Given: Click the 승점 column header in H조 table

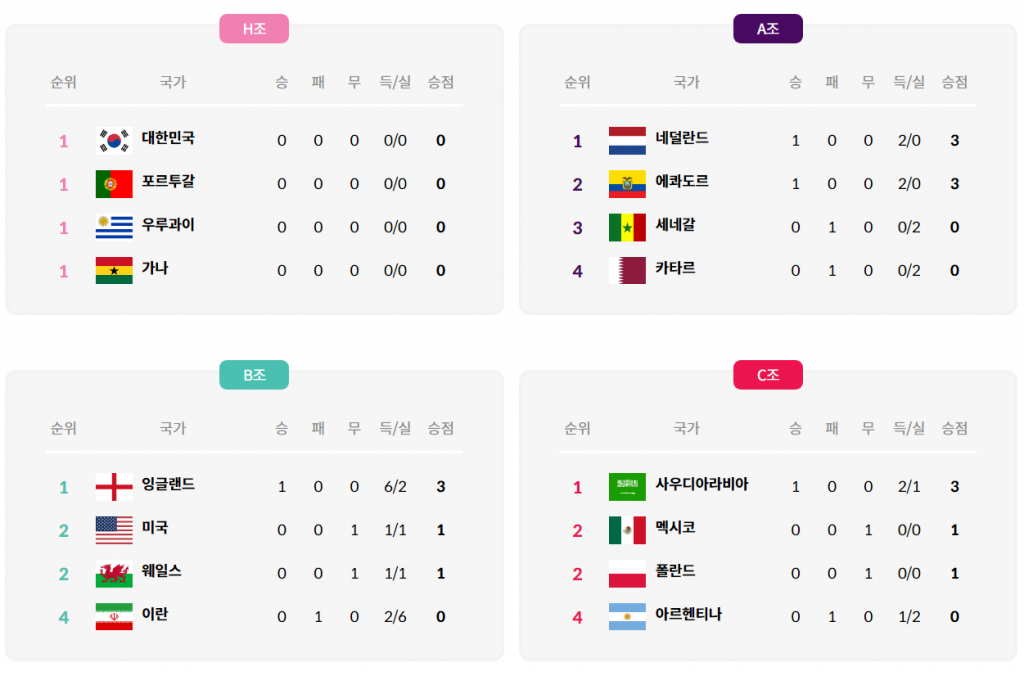Looking at the screenshot, I should (440, 82).
